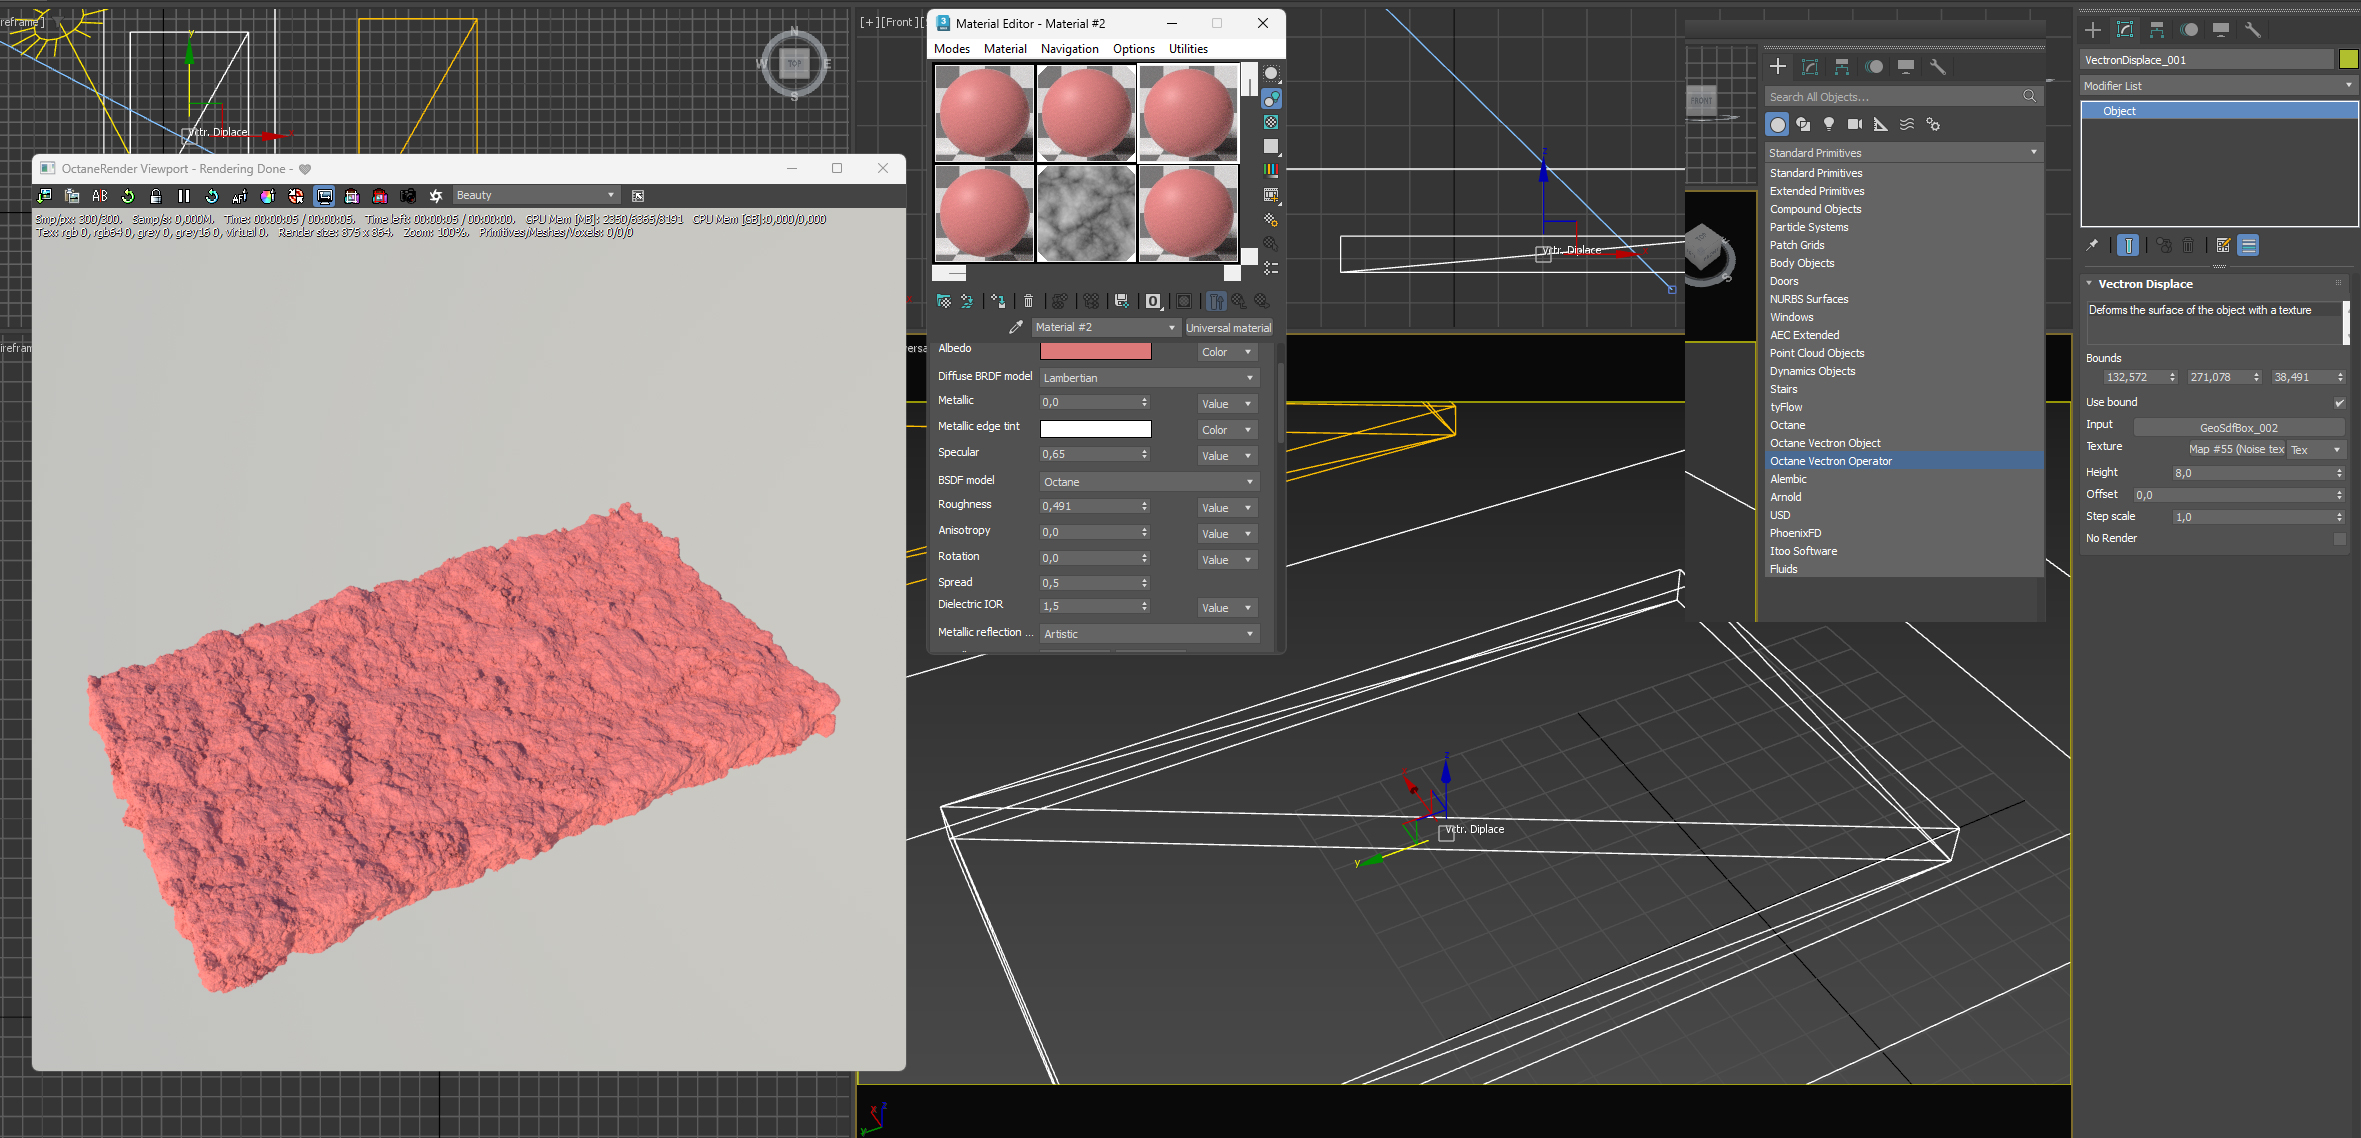Open the Navigation menu in Material Editor
The width and height of the screenshot is (2361, 1138).
[x=1069, y=49]
